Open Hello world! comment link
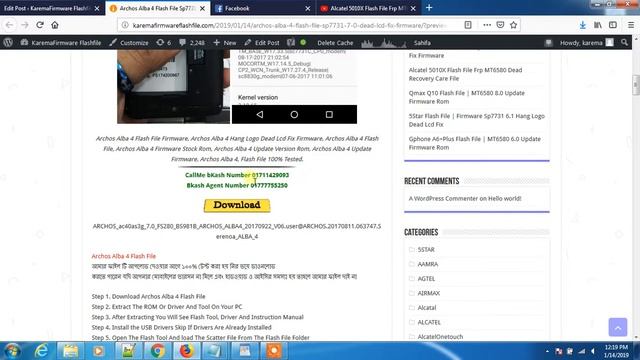 coord(504,198)
